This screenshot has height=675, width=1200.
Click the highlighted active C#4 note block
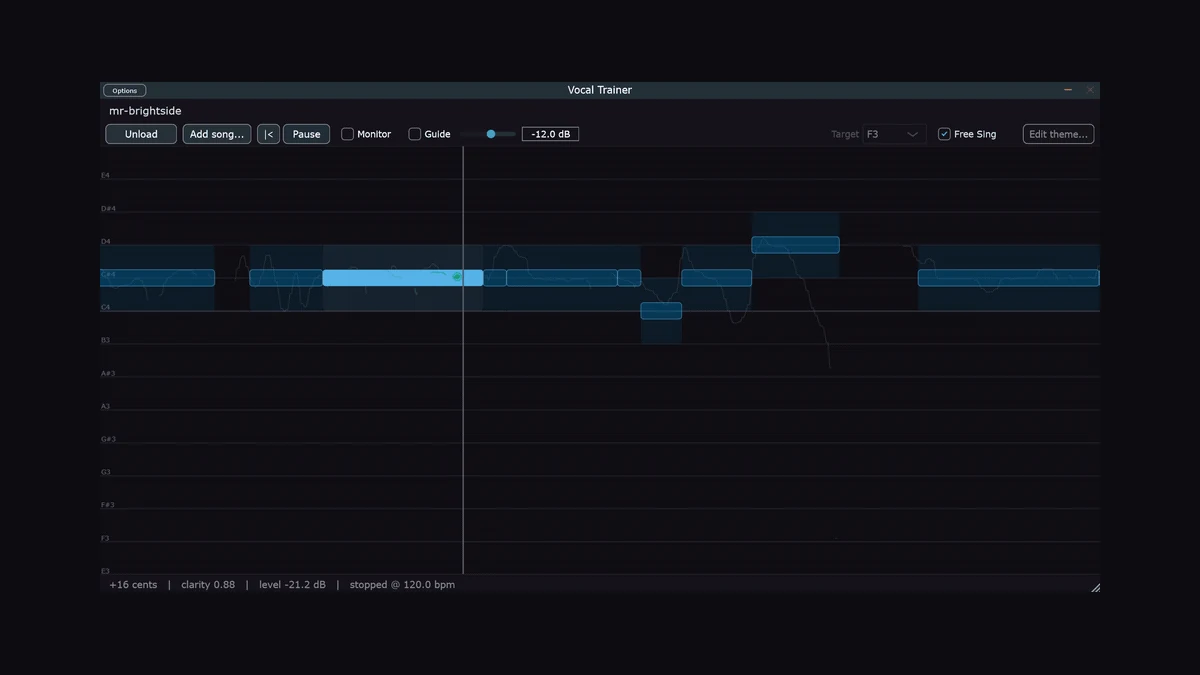point(403,278)
